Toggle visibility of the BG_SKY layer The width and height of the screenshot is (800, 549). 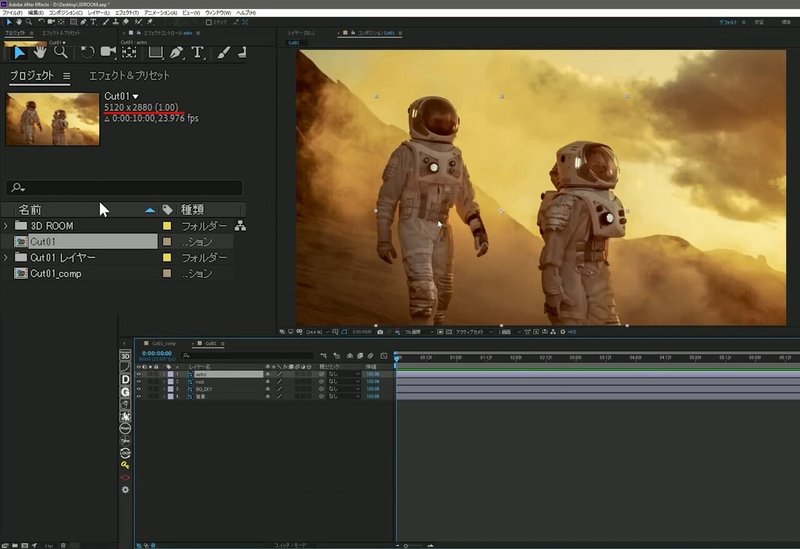(139, 389)
